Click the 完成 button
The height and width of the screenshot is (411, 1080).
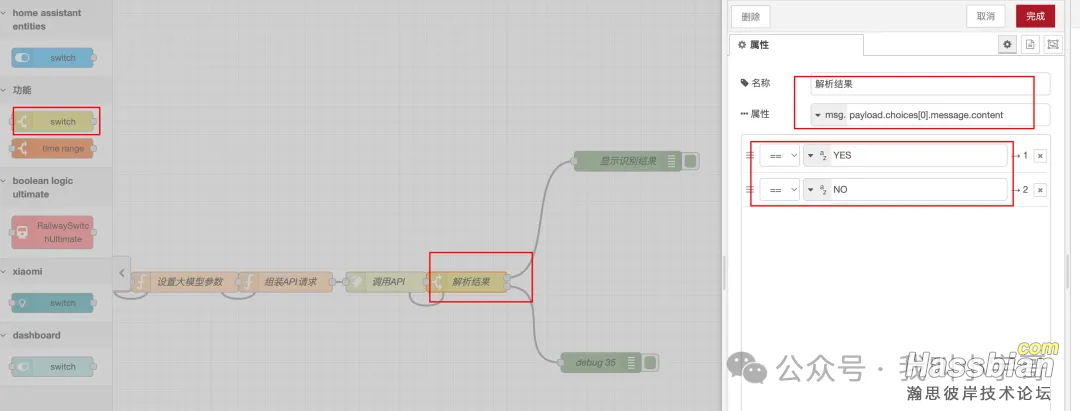(x=1035, y=16)
